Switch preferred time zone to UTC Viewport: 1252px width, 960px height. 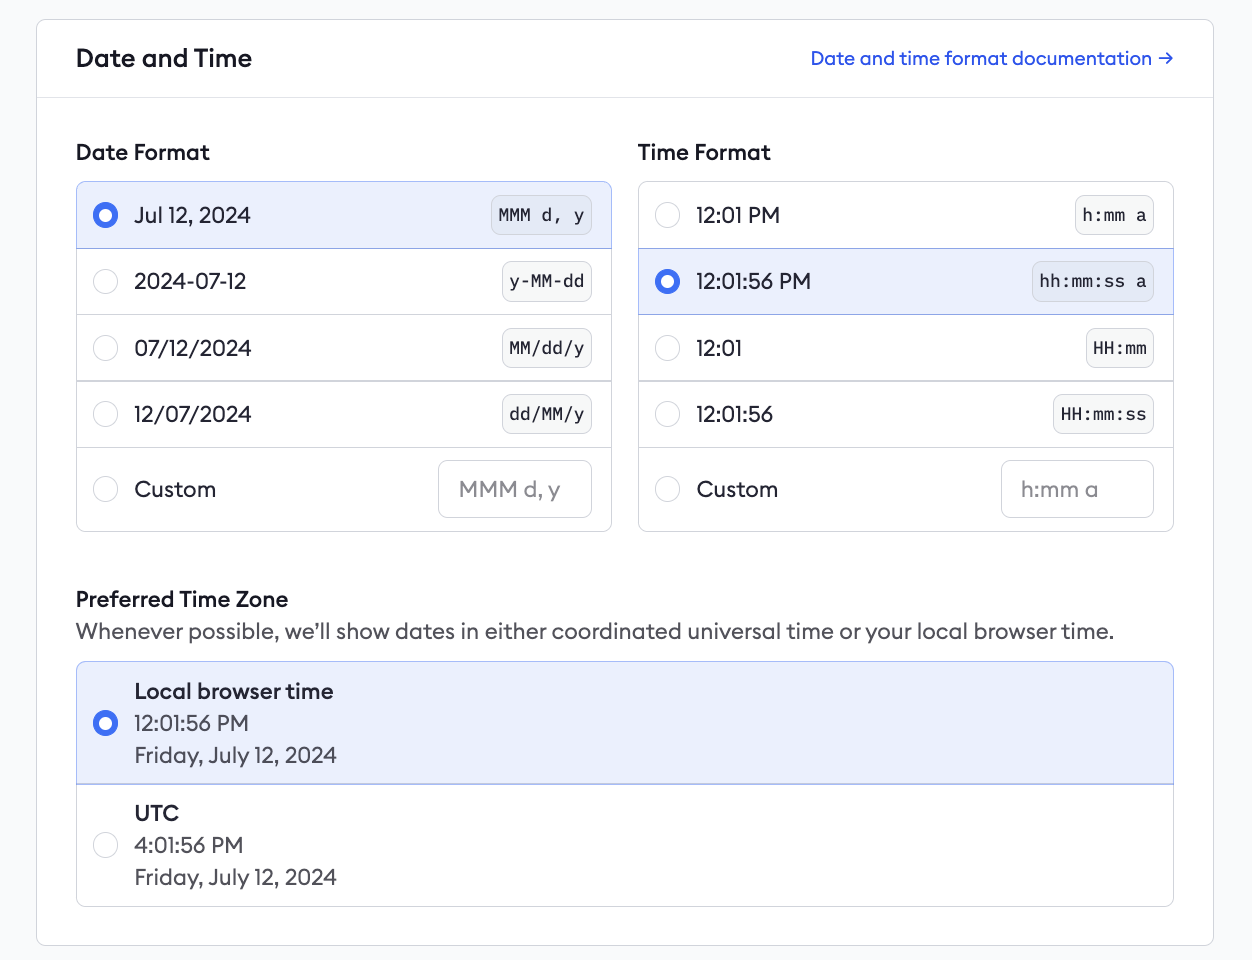(x=106, y=845)
